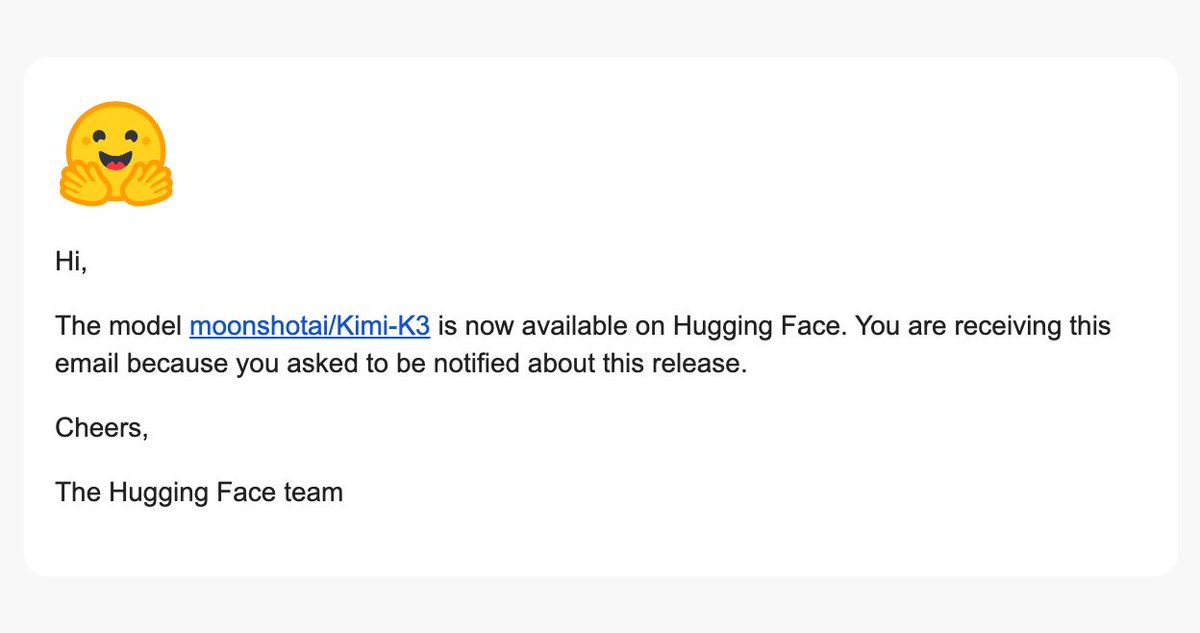The image size is (1200, 633).
Task: Click the Hugging Face emoji logo
Action: [x=115, y=154]
